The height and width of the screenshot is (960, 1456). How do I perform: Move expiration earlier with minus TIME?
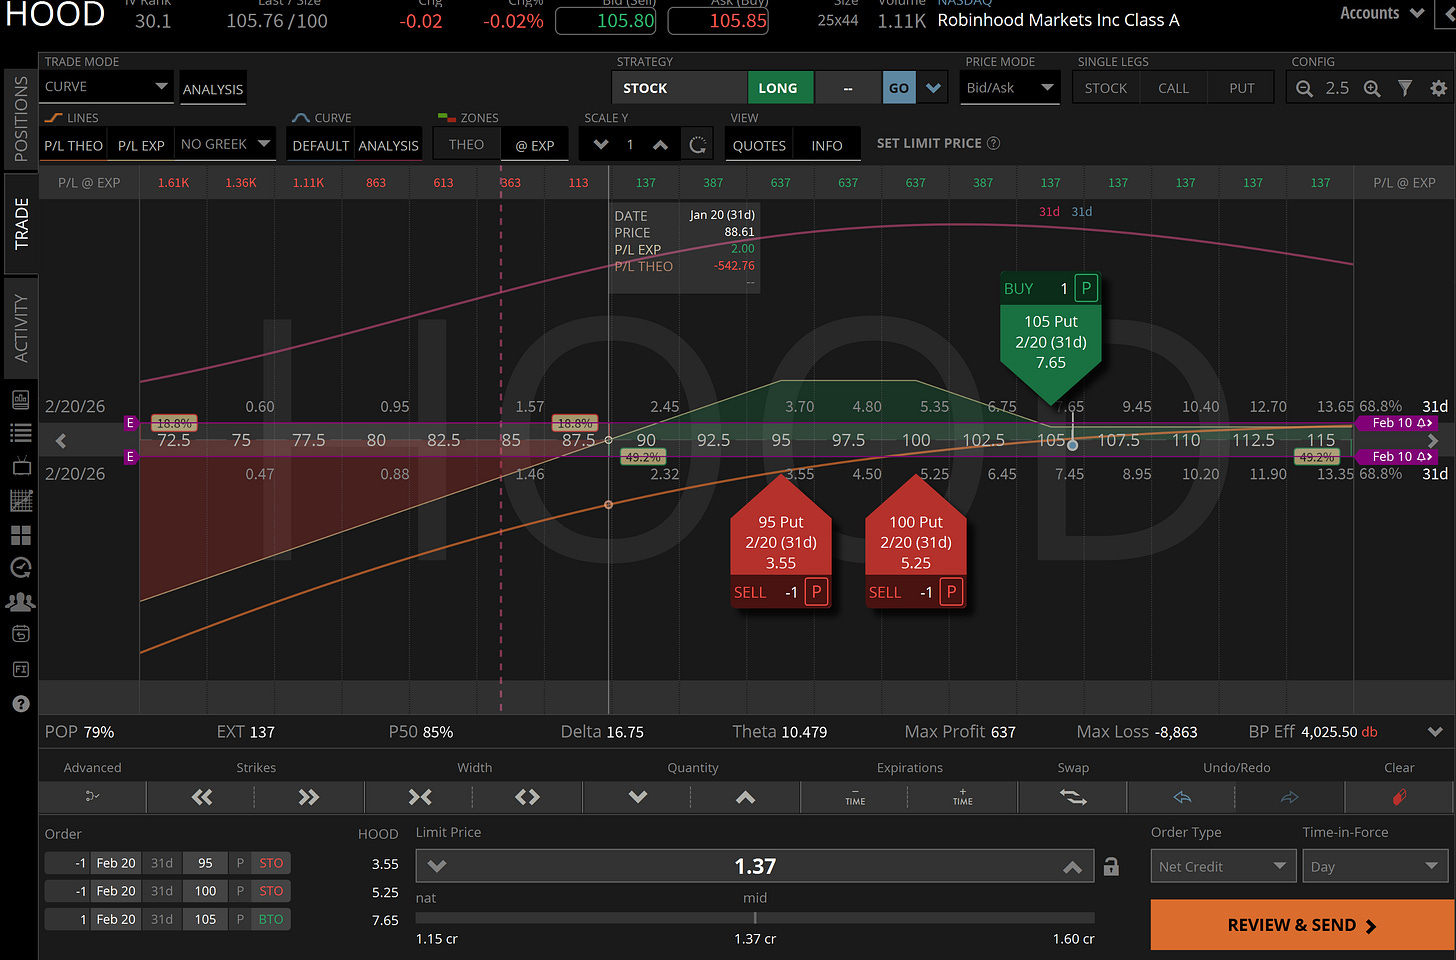(855, 797)
